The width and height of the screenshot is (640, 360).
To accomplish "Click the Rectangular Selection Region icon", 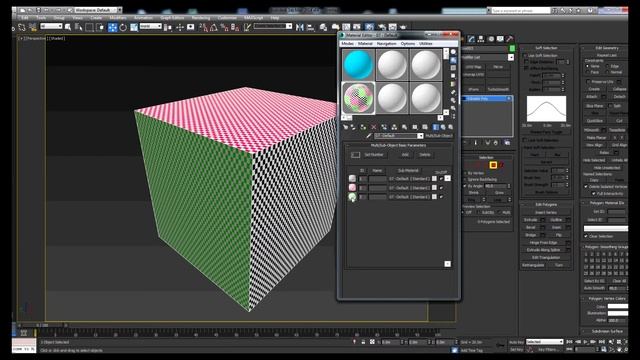I will [x=89, y=27].
